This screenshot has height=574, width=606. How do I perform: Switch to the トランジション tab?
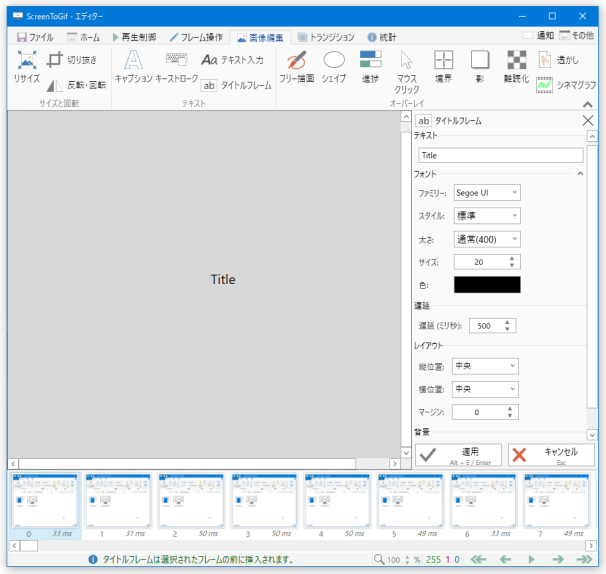tap(325, 37)
